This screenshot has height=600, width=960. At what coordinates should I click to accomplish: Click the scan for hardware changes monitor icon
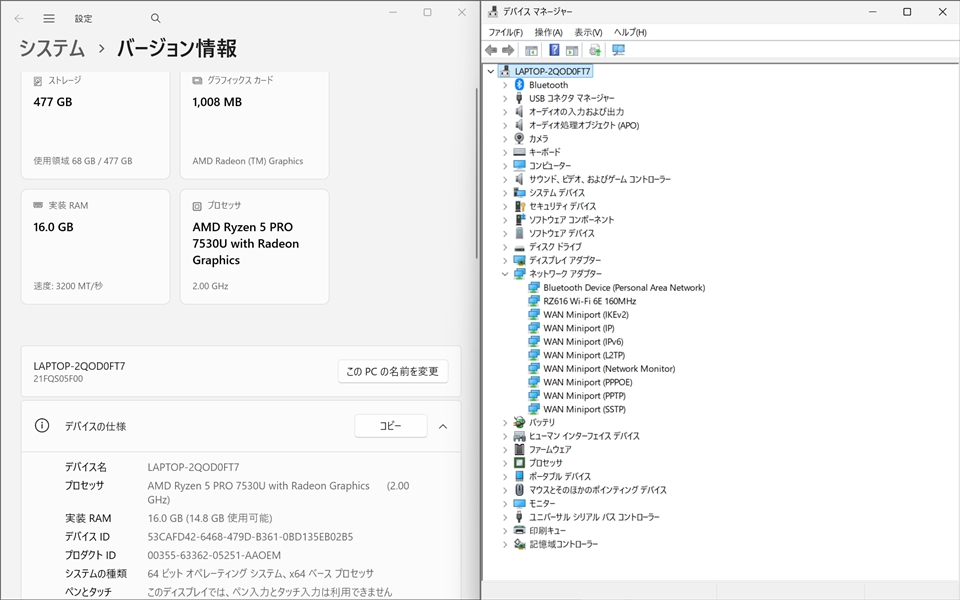(618, 50)
